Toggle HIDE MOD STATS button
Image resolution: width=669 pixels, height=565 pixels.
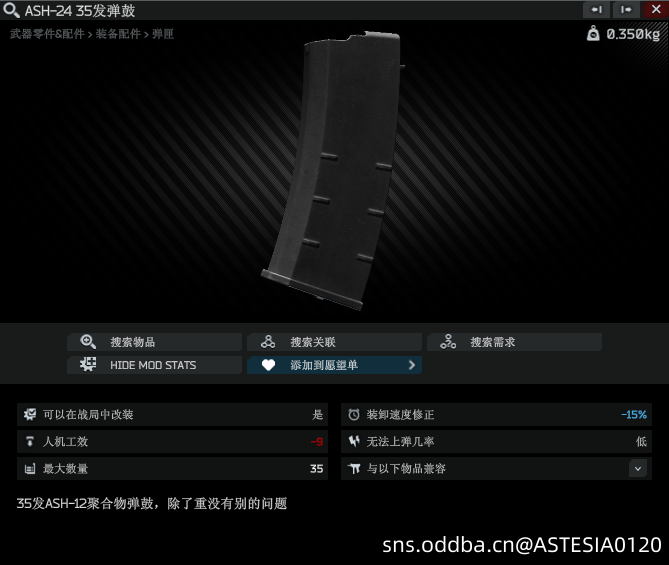point(154,365)
